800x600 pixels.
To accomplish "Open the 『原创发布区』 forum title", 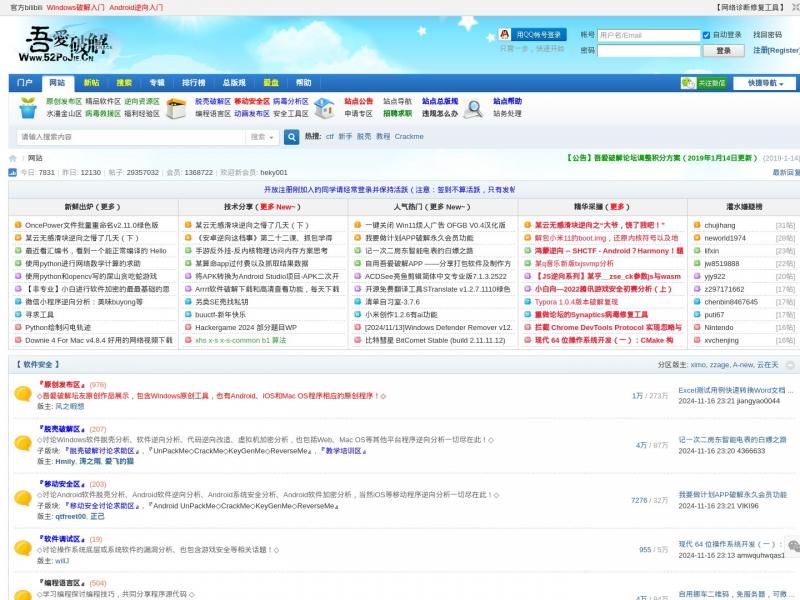I will tap(62, 384).
